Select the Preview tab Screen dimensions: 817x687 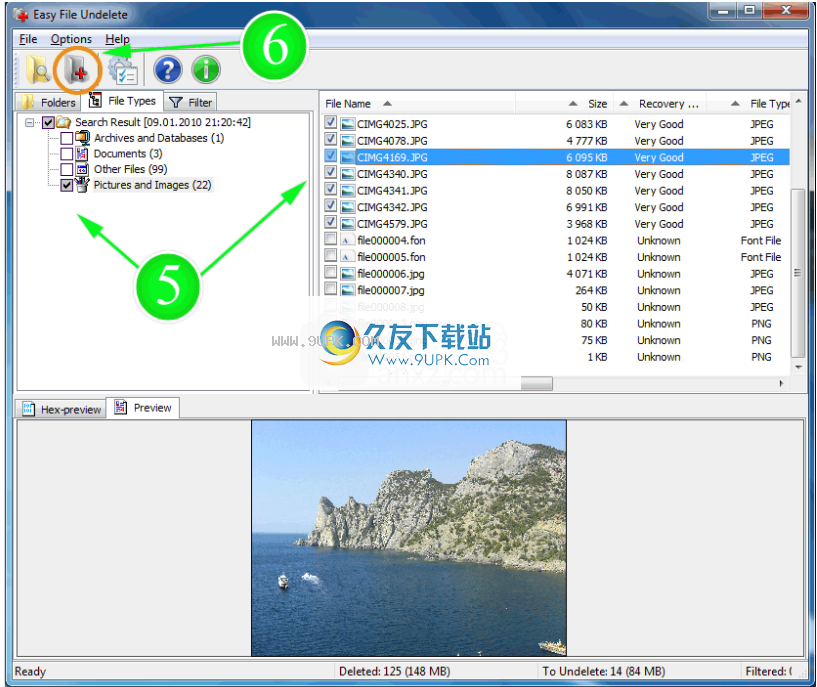[x=143, y=407]
